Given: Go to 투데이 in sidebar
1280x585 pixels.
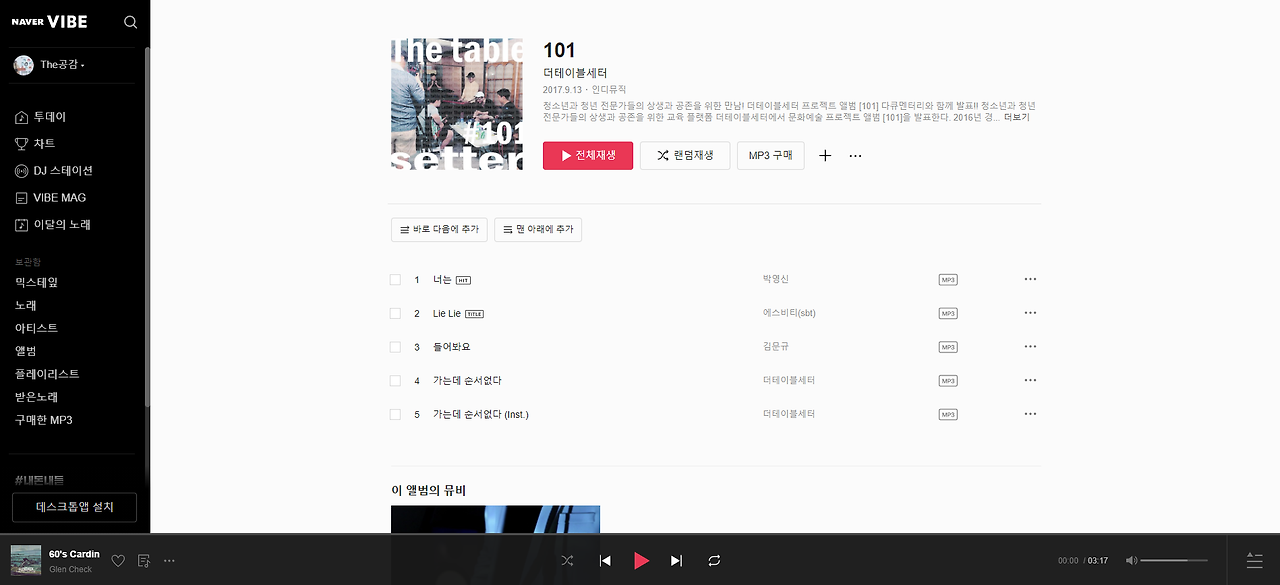Looking at the screenshot, I should [41, 117].
